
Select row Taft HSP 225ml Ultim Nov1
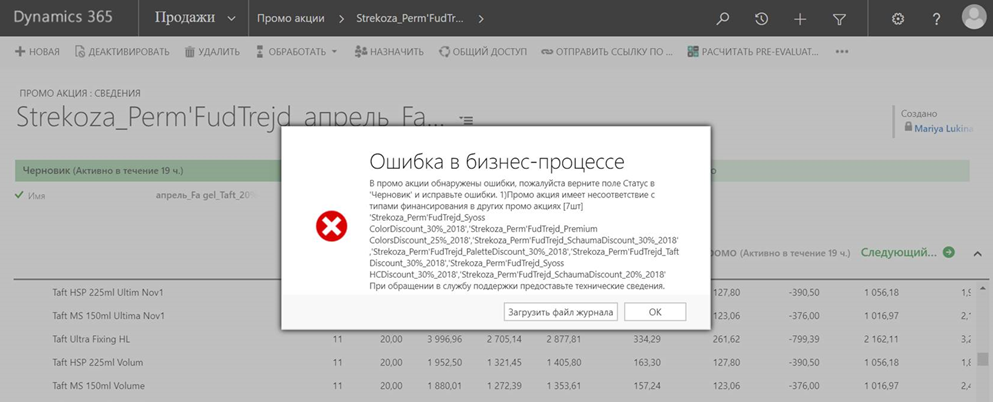108,293
